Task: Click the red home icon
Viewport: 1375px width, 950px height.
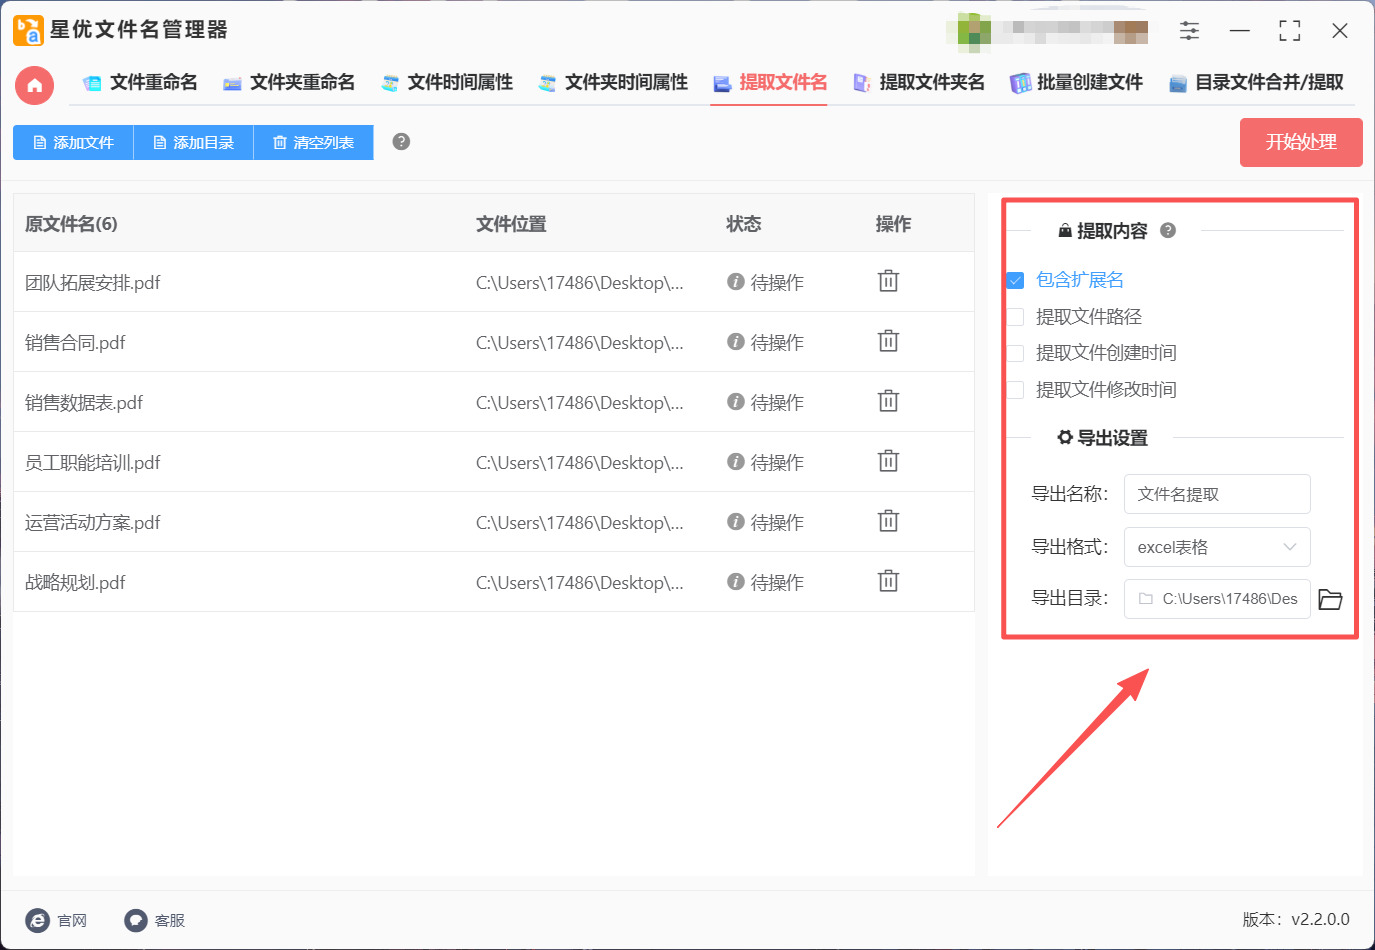Action: (35, 85)
